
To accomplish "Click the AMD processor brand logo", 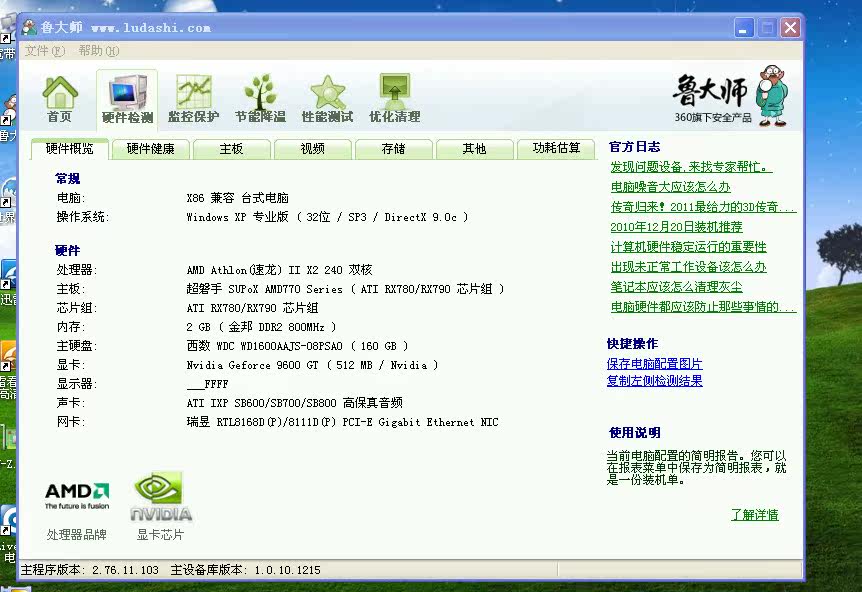I will coord(76,496).
